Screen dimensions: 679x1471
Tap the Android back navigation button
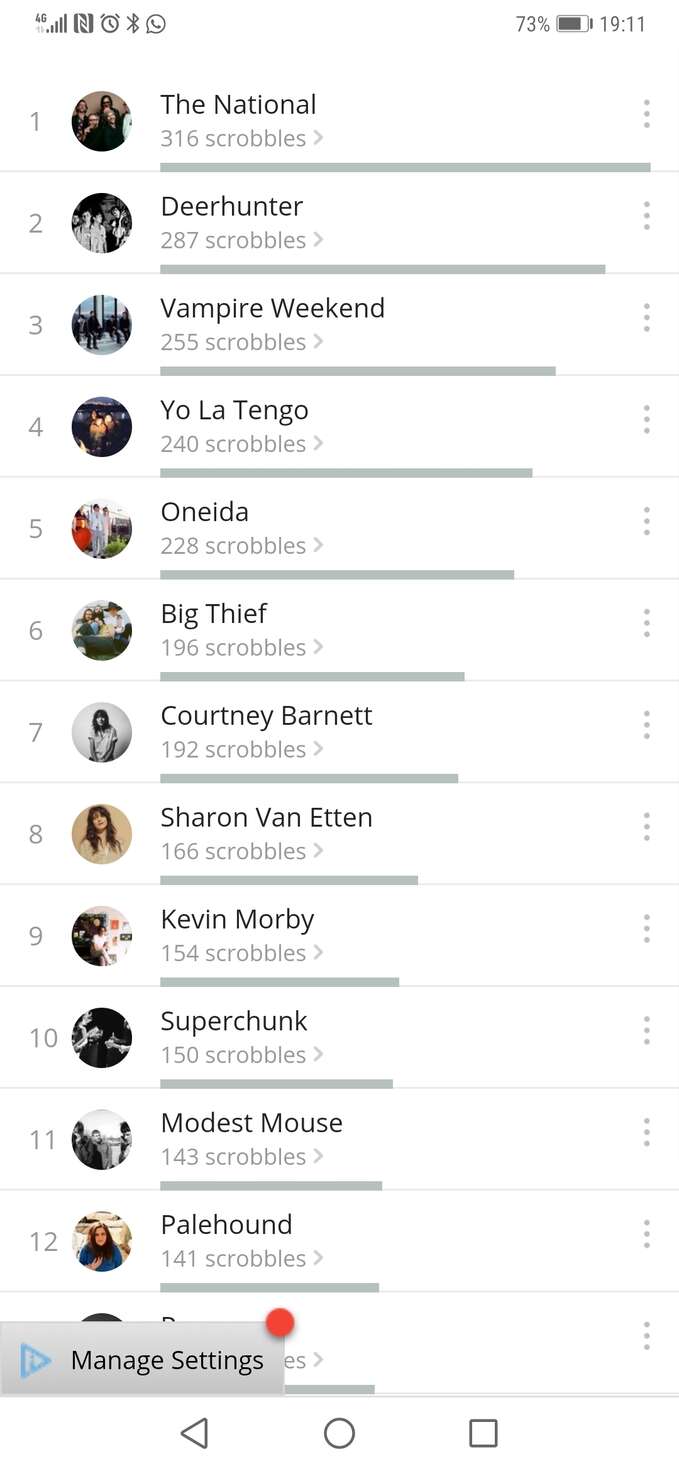[195, 1433]
